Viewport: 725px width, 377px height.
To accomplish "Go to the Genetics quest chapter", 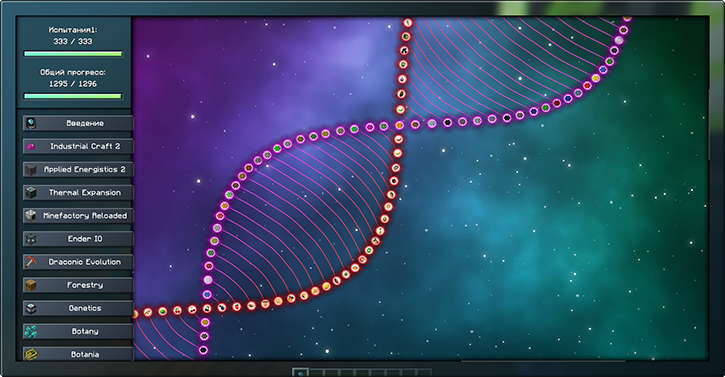I will (x=78, y=308).
